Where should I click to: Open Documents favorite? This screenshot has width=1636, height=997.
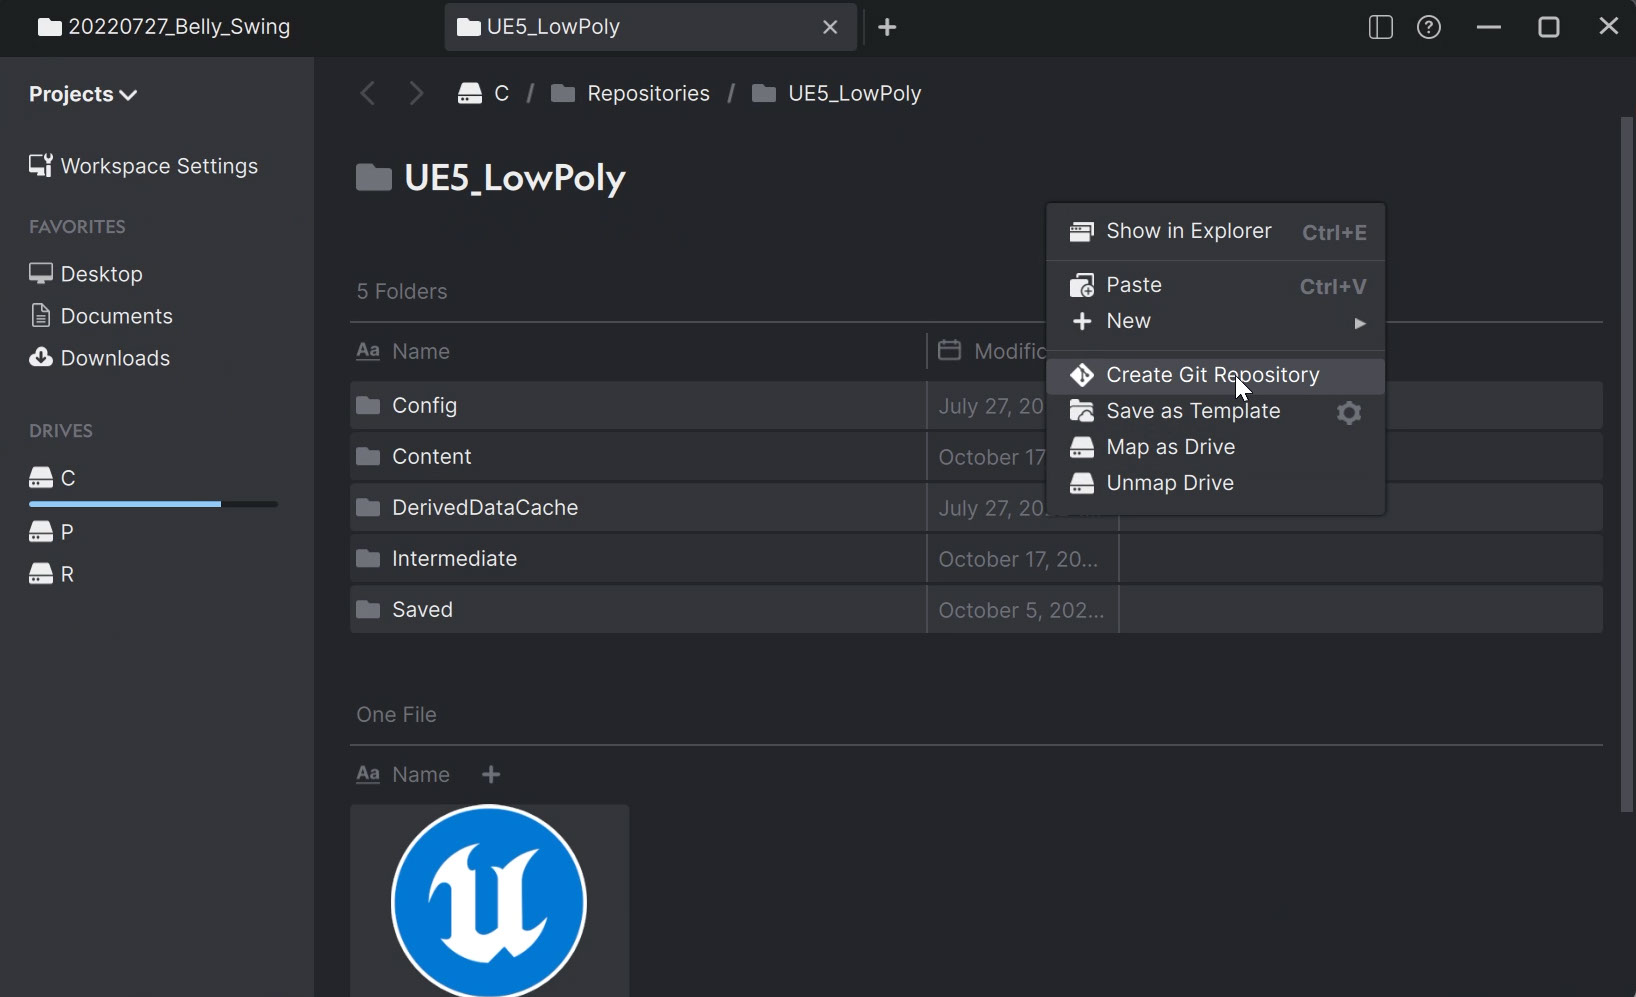tap(101, 316)
